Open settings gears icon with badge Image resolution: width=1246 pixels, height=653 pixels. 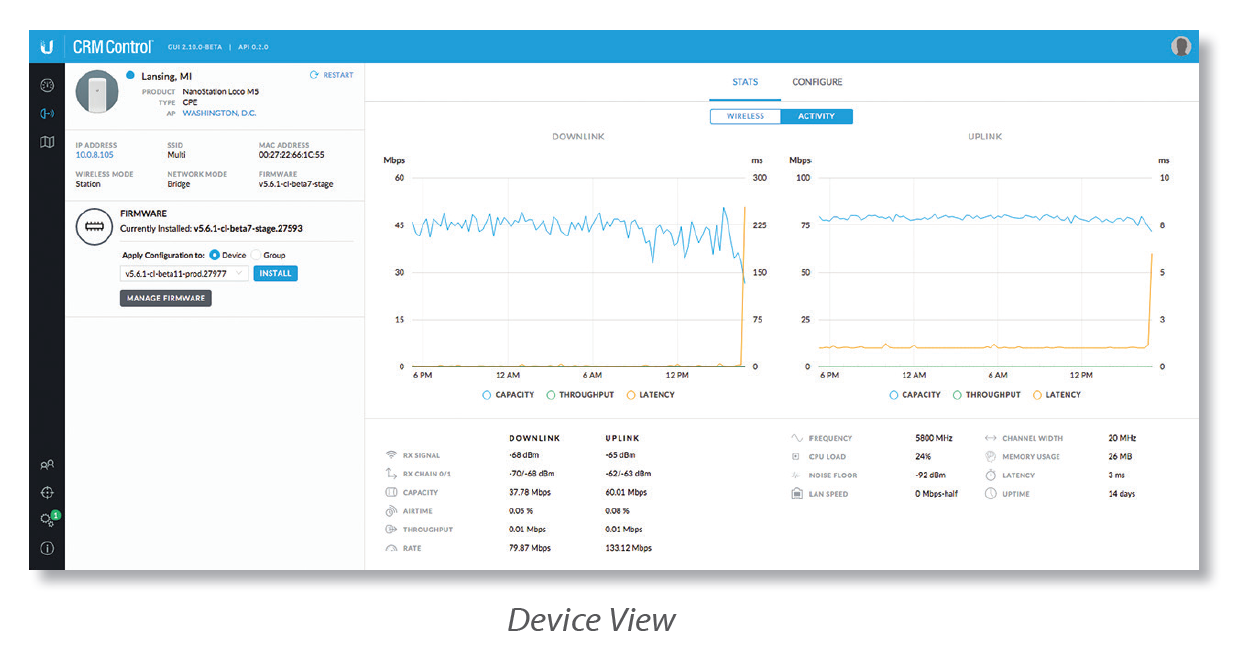(x=47, y=520)
